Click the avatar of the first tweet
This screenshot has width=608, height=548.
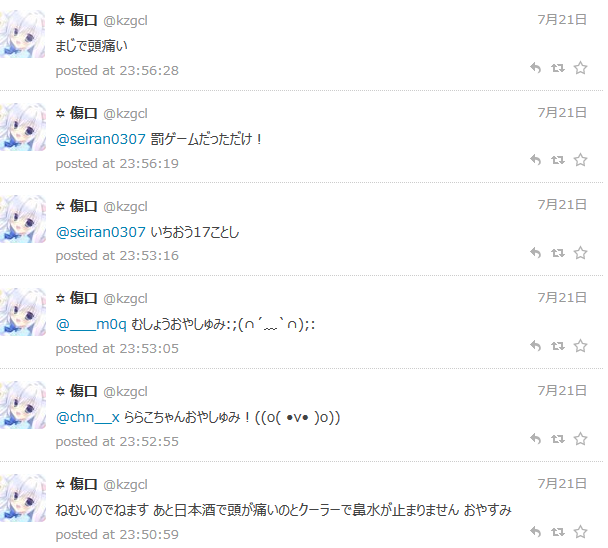tap(22, 34)
